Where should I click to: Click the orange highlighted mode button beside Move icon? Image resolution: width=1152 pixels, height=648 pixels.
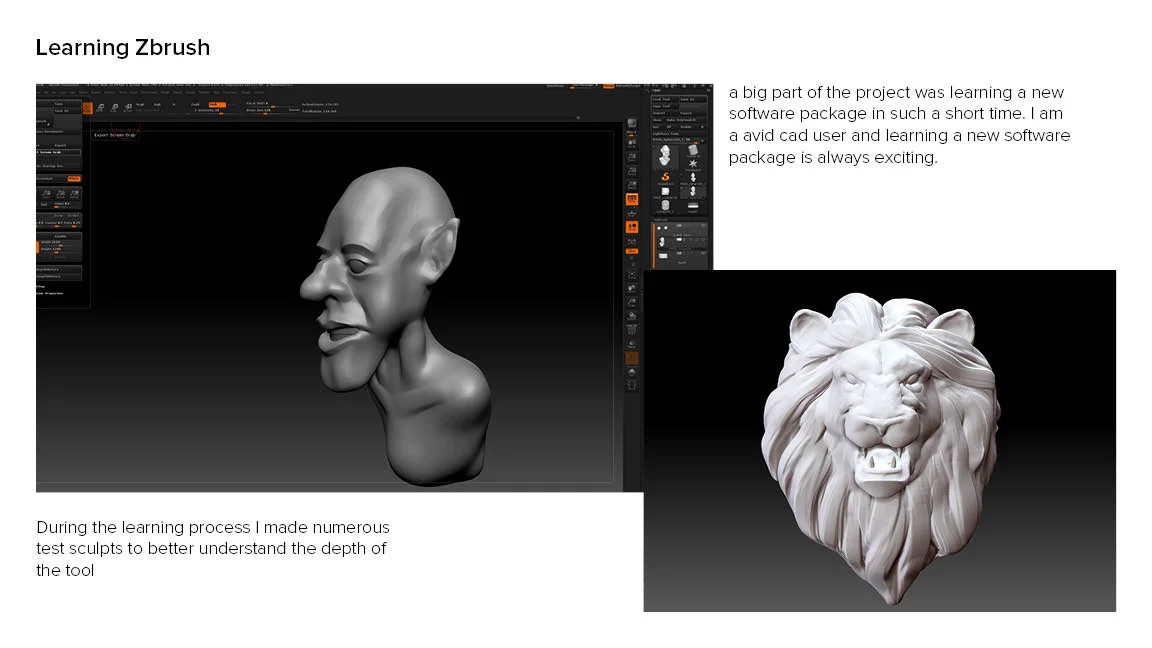point(87,108)
